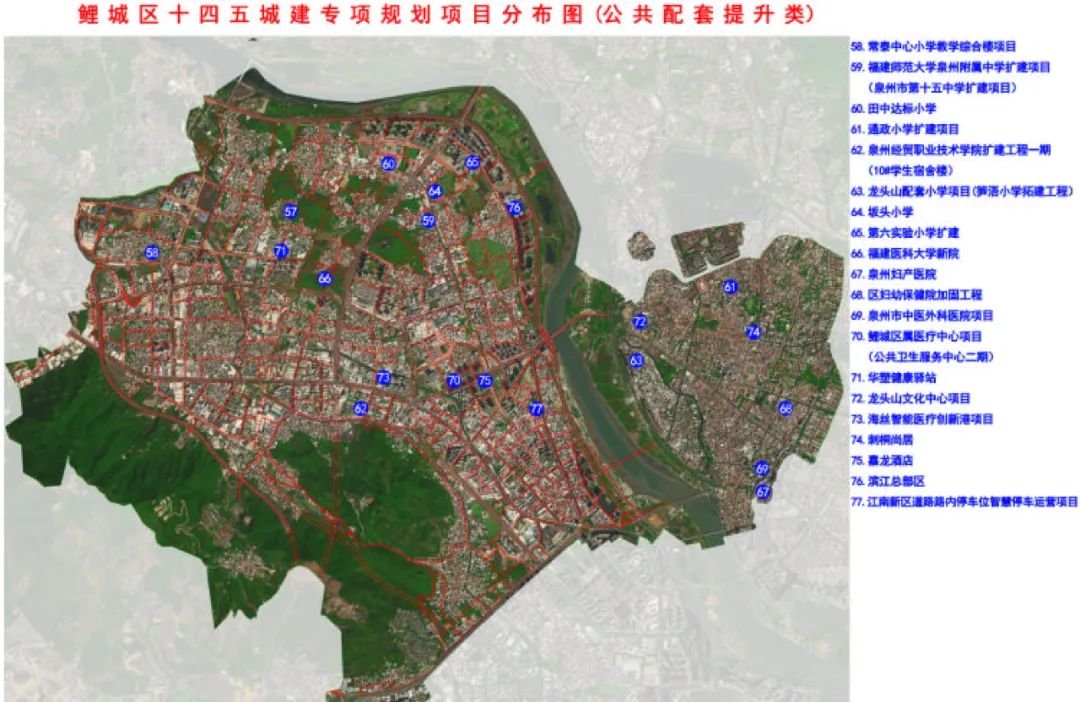
Task: Select the marker numbered 67
Action: [x=763, y=491]
